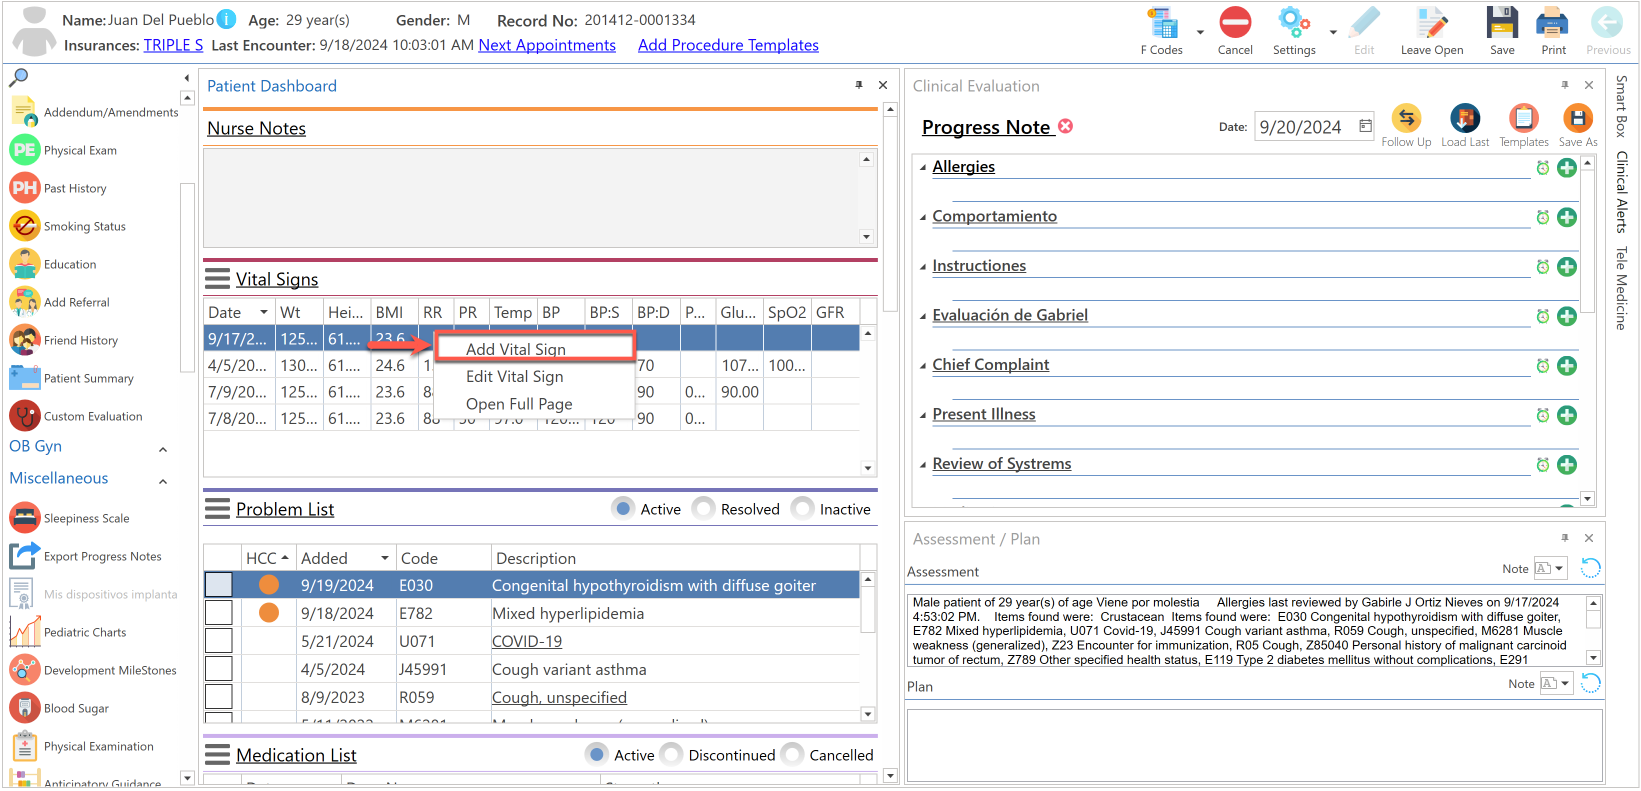Open the Templates icon in Clinical Evaluation

coord(1524,119)
